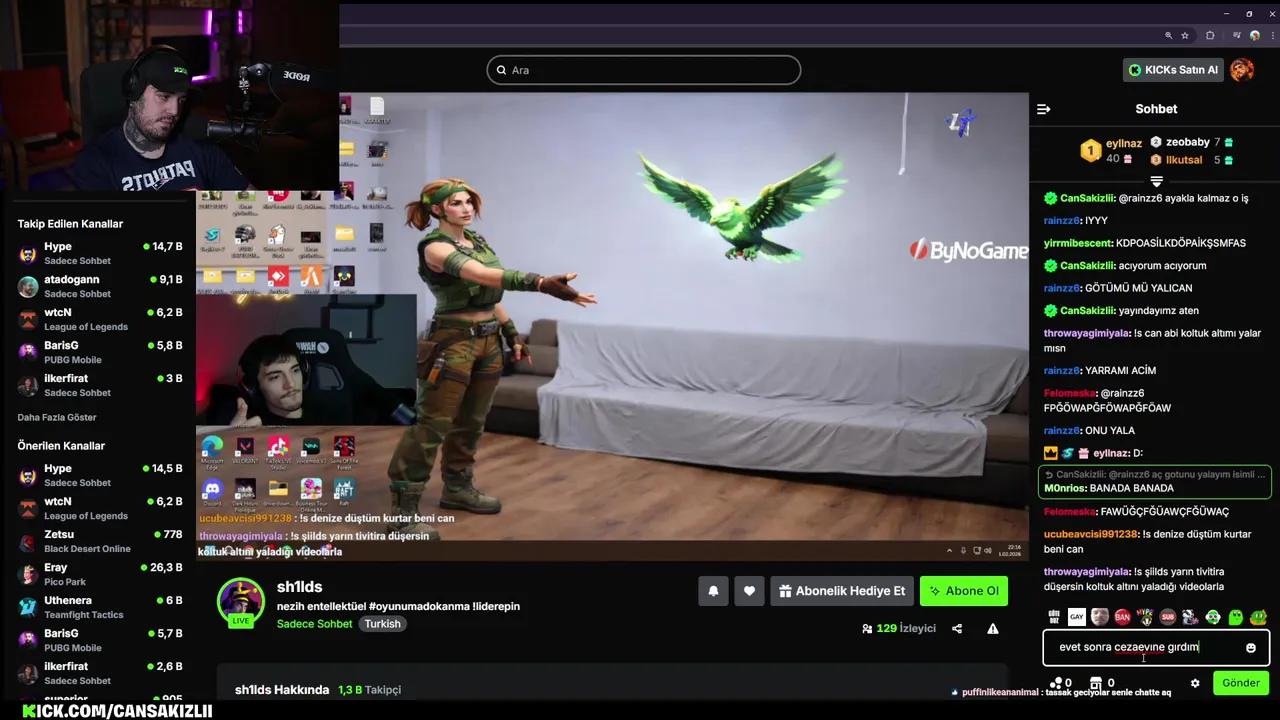Click the KICKs Satın Al button
The height and width of the screenshot is (720, 1280).
1173,70
